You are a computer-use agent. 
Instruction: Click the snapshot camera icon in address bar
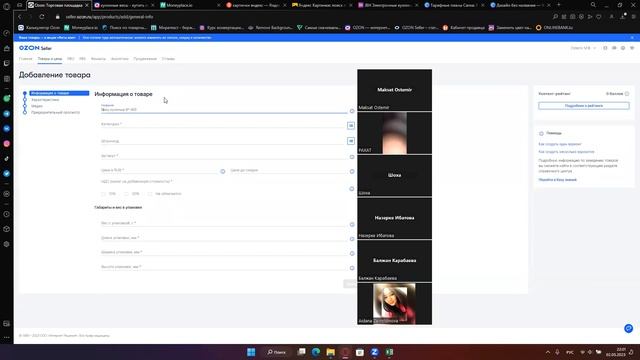(573, 17)
